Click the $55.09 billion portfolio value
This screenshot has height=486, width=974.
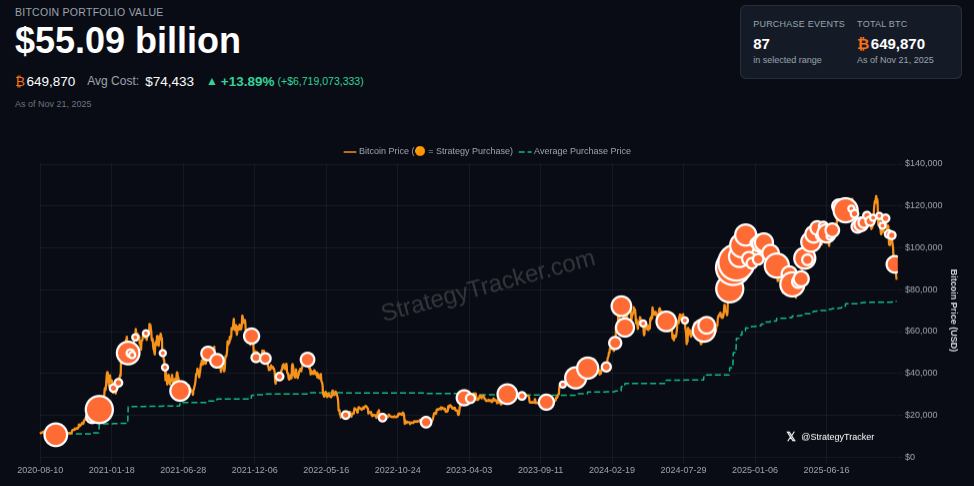[x=128, y=41]
